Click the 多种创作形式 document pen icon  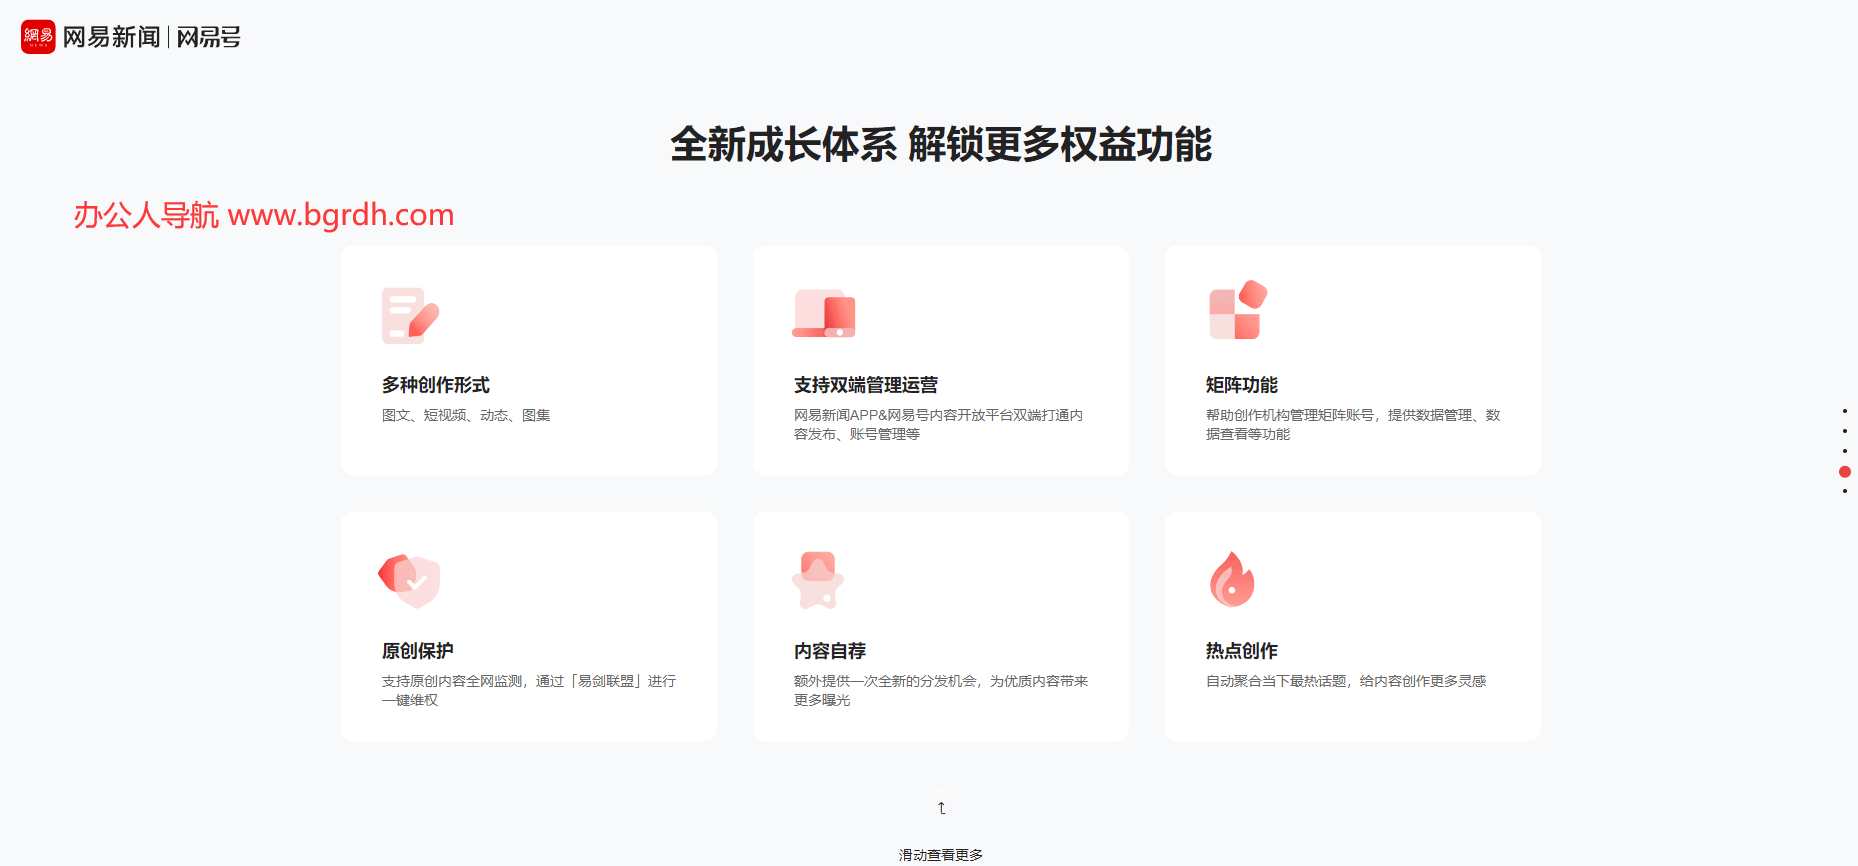click(410, 316)
